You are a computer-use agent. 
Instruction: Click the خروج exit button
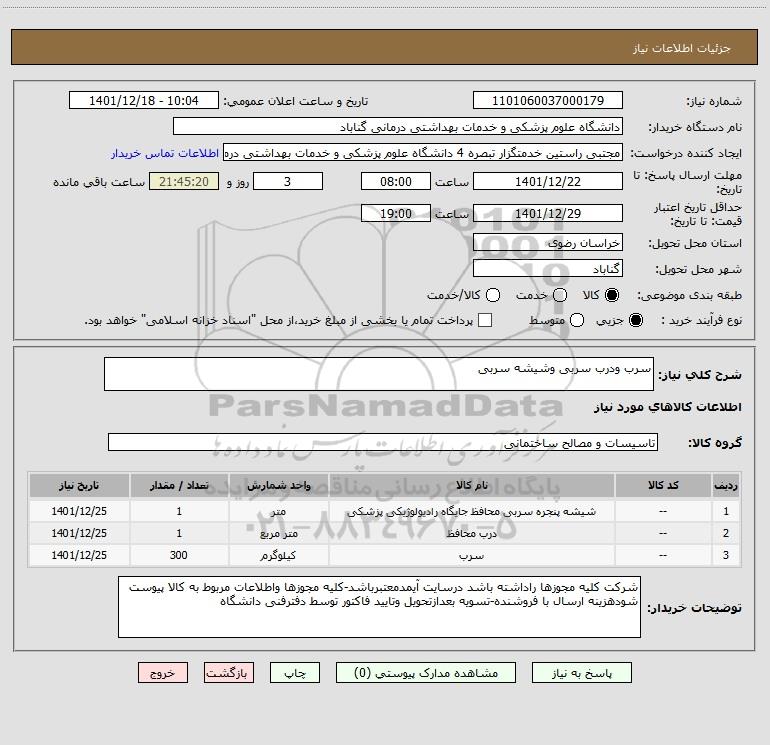click(163, 673)
